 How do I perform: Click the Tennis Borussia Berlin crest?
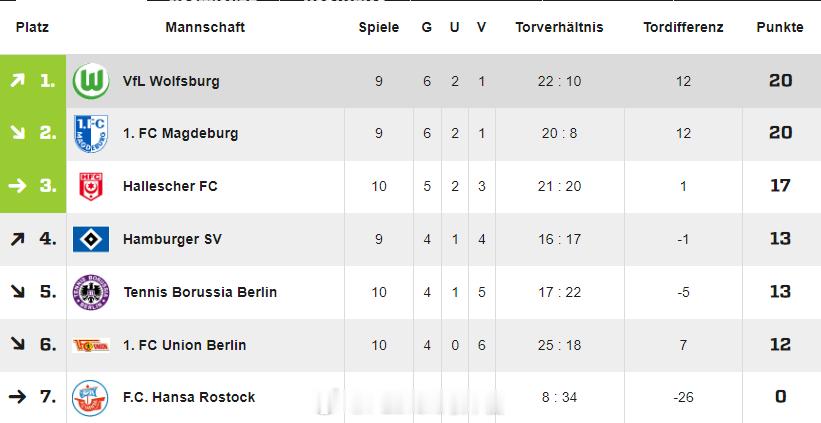tap(91, 292)
